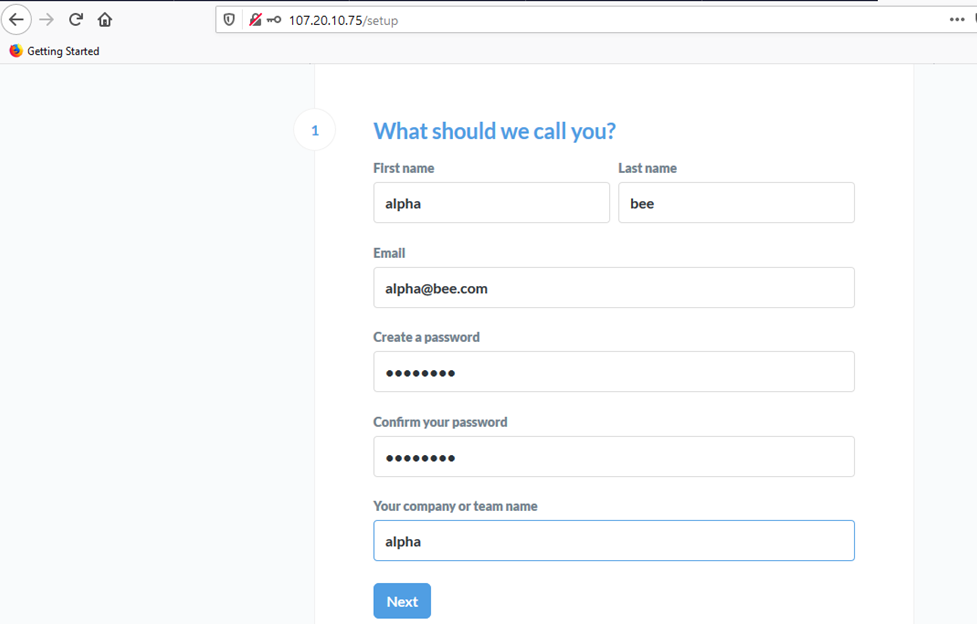
Task: Click the 'Confirm your password' label
Action: click(440, 422)
